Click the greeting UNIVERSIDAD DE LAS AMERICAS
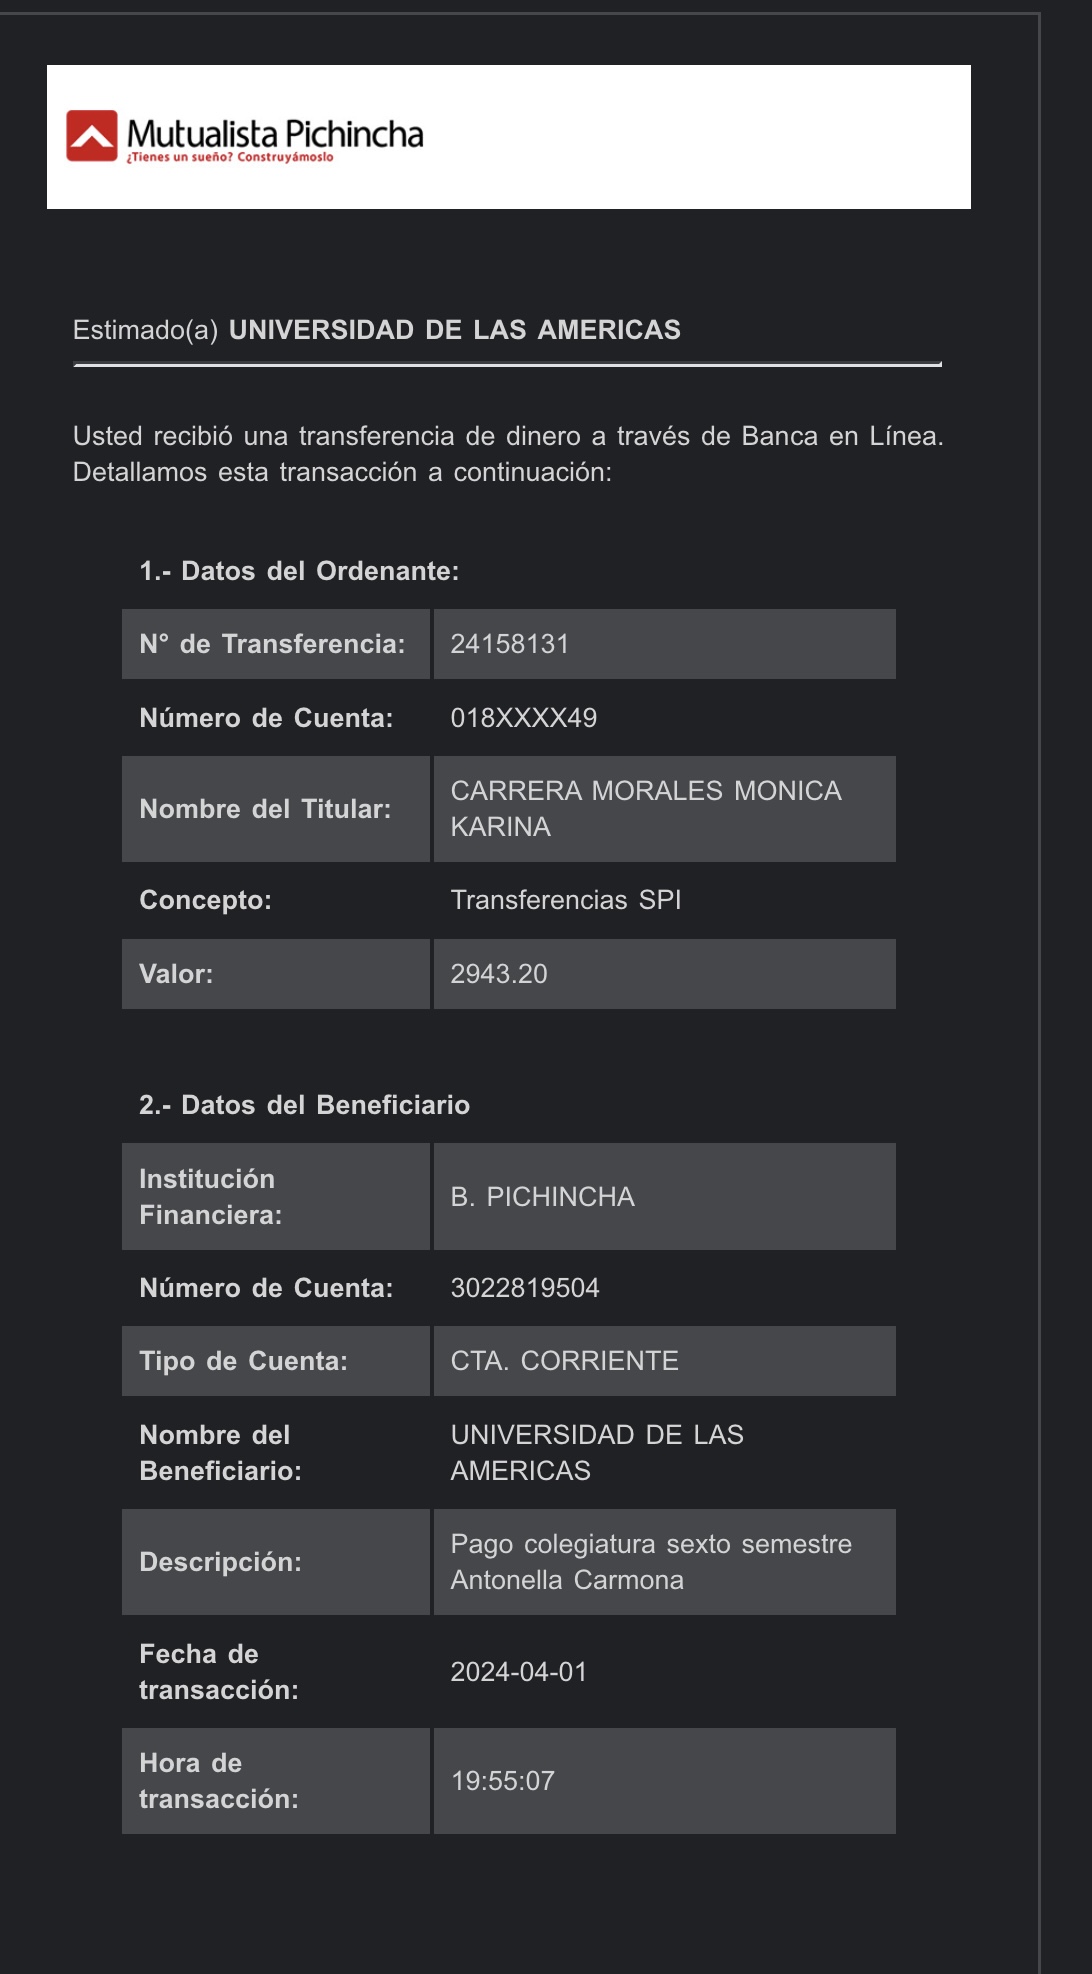 pos(454,330)
